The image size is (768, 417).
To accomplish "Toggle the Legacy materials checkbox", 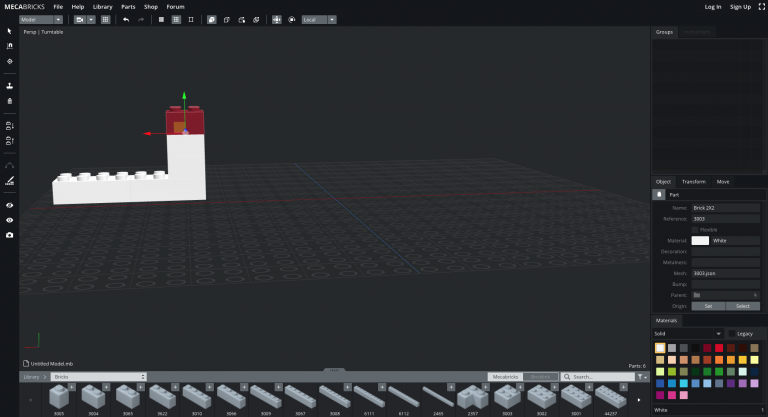I will coord(732,334).
